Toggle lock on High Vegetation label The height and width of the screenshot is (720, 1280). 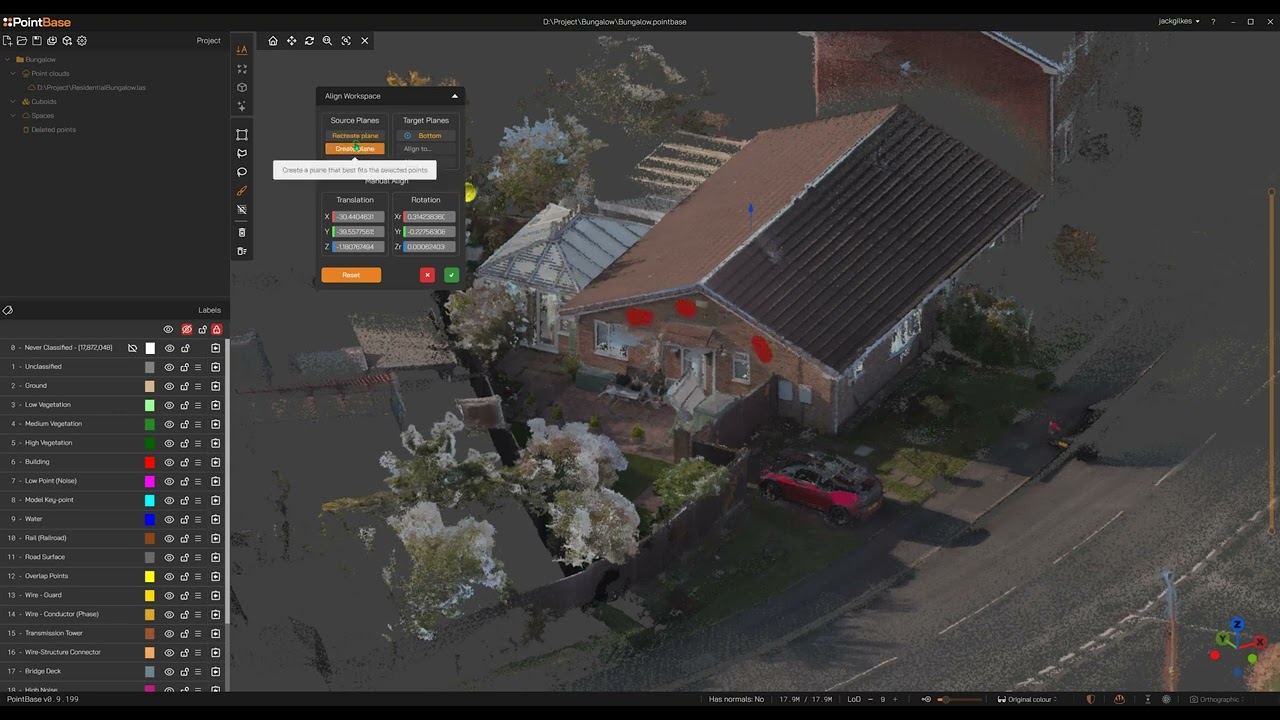tap(185, 443)
